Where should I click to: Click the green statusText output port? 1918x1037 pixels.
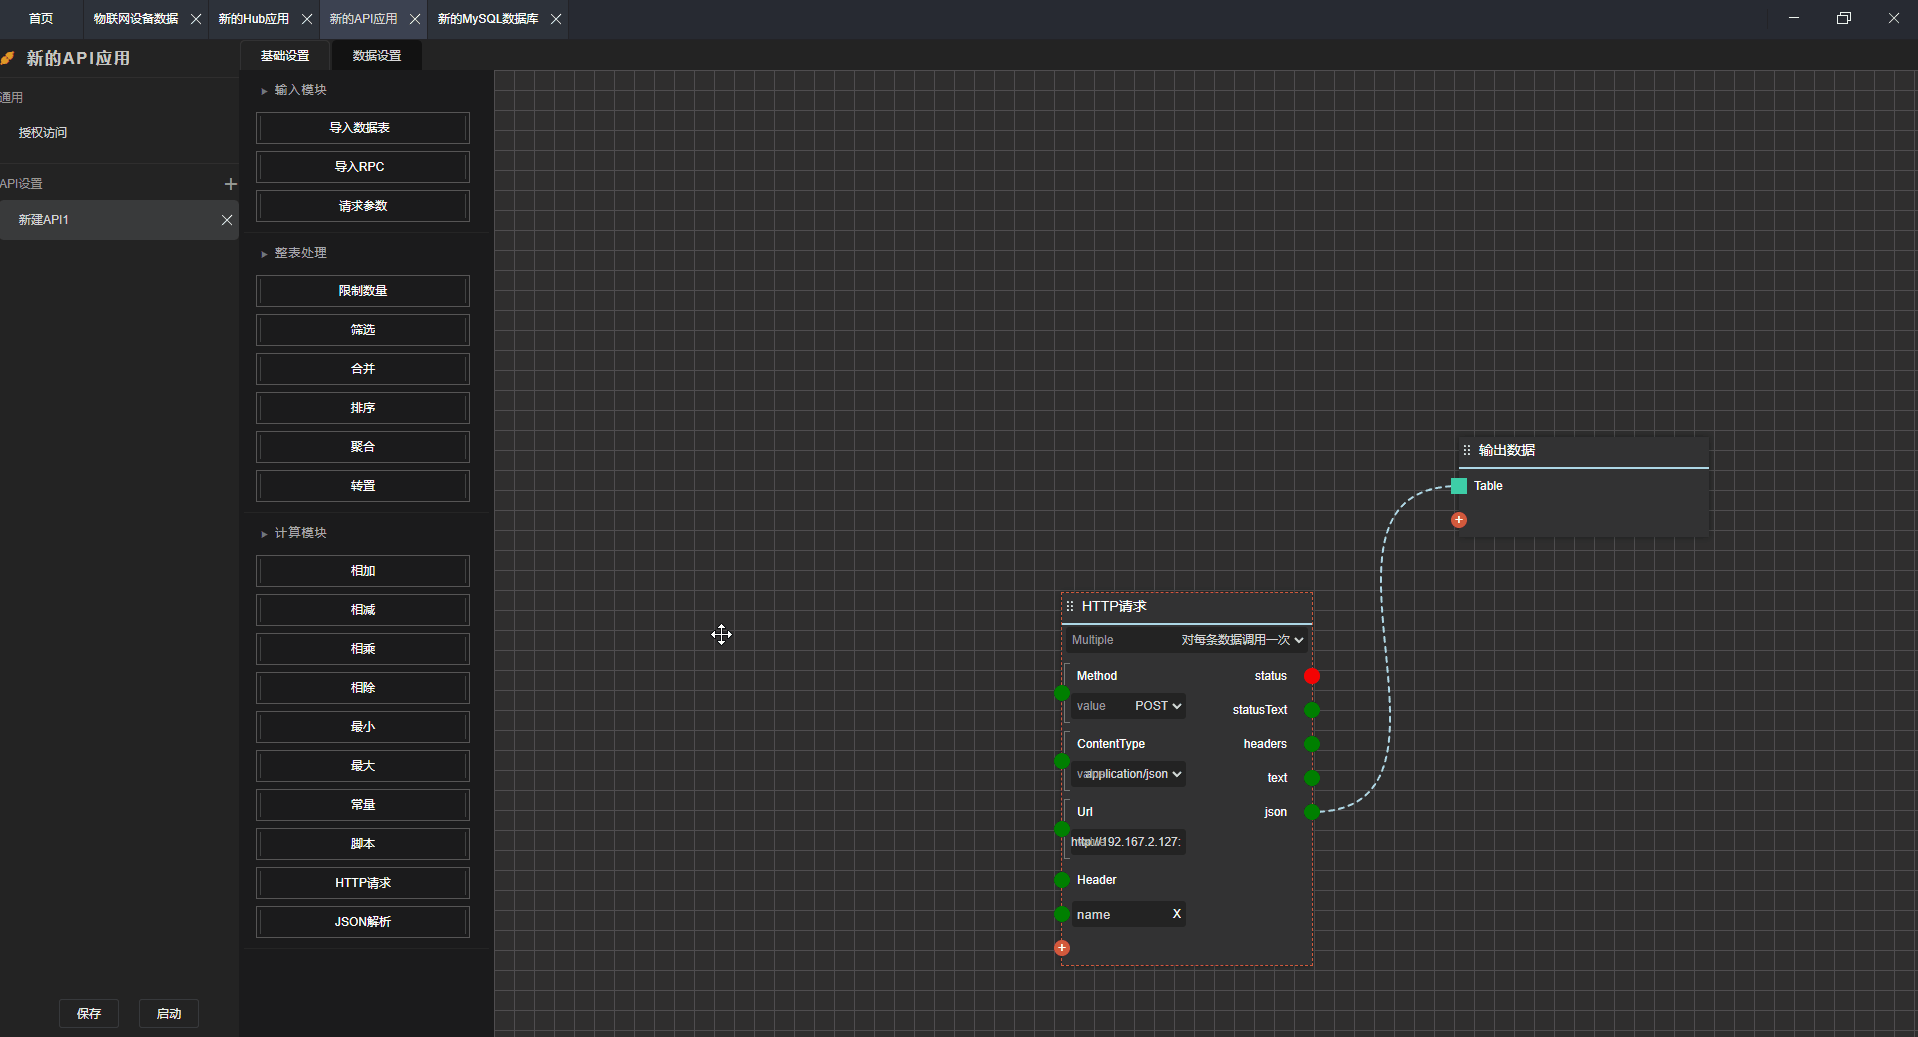point(1312,710)
